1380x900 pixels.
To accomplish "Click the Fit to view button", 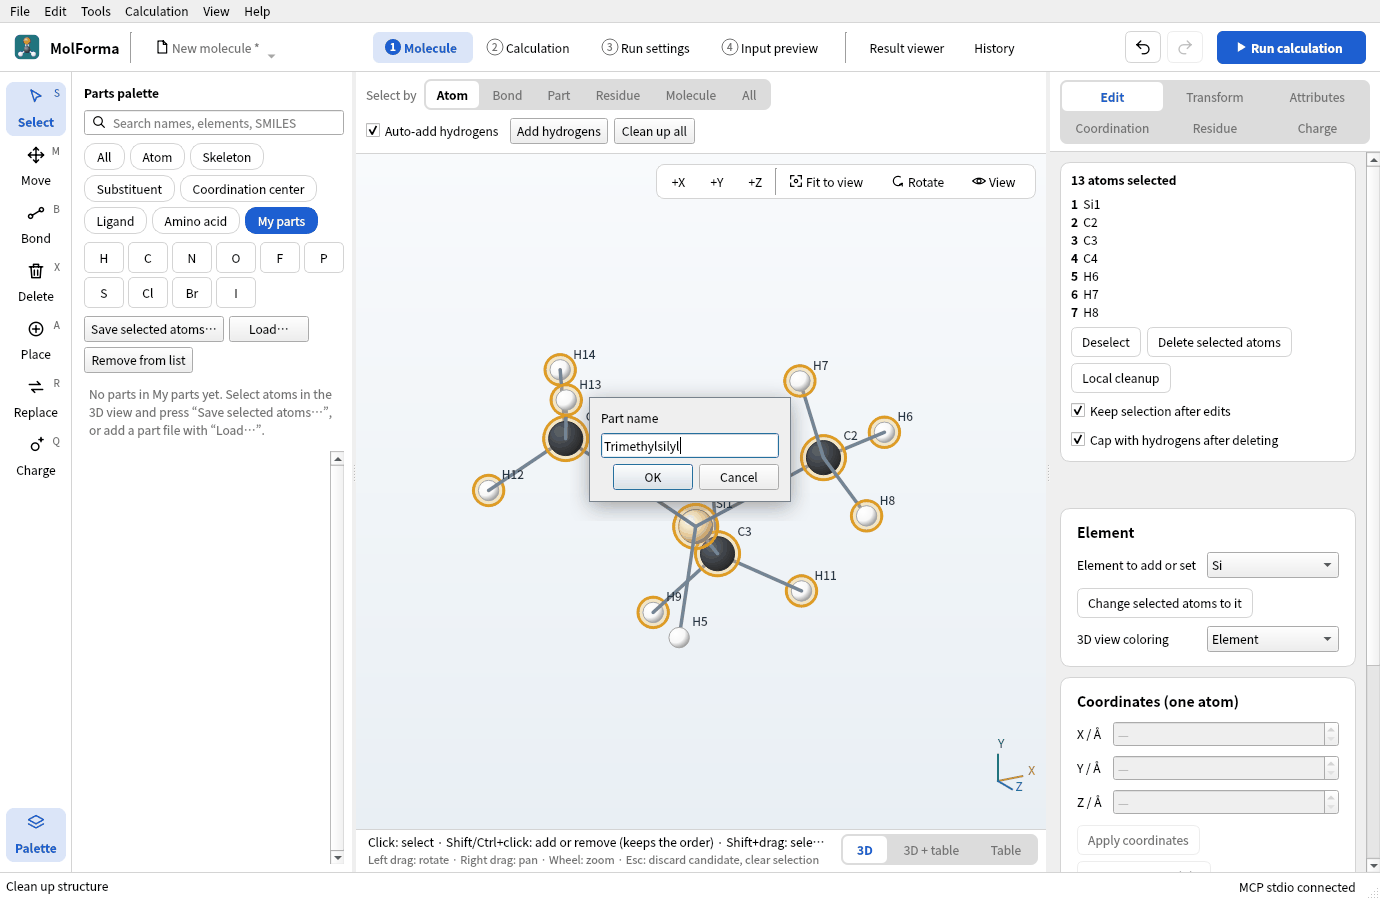I will [826, 182].
